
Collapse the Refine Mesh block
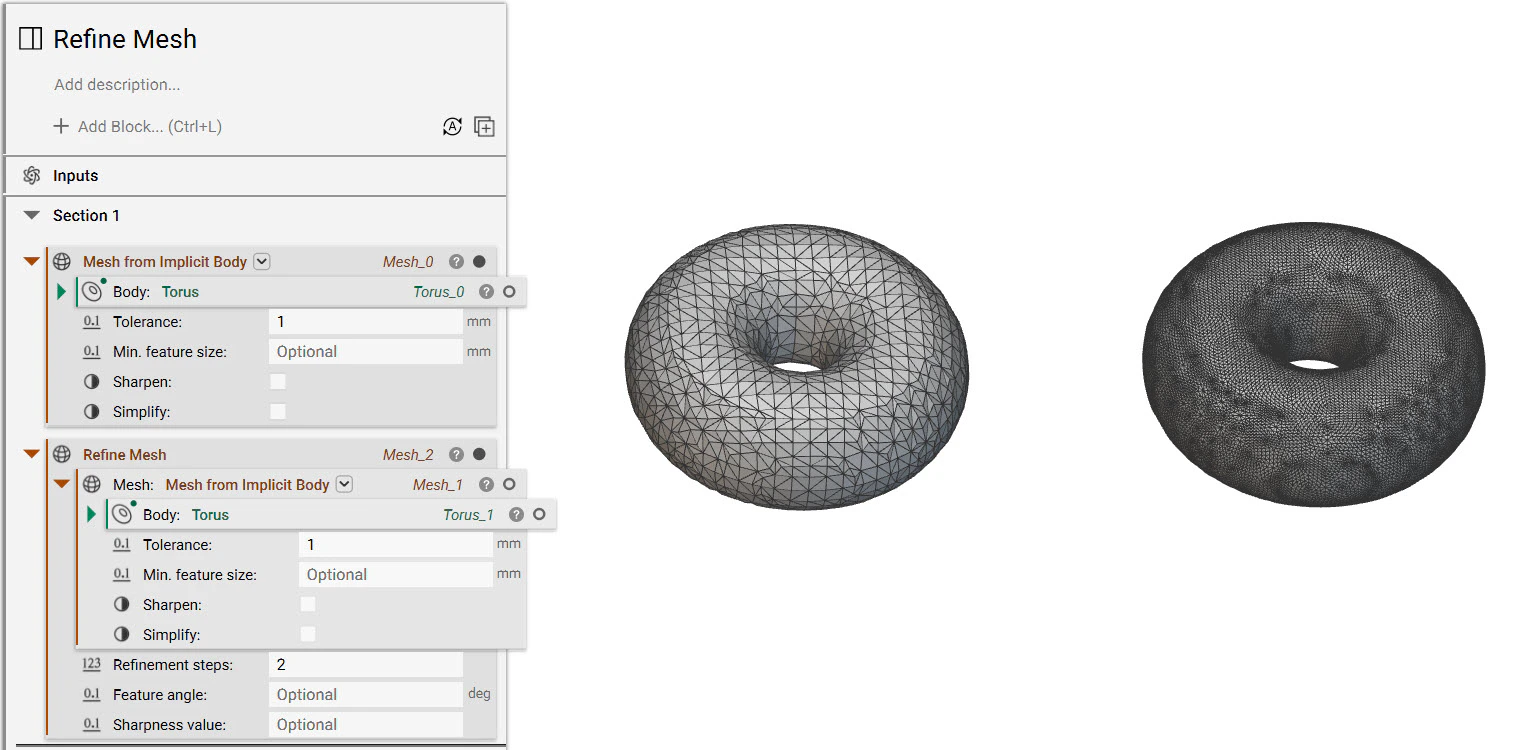pyautogui.click(x=31, y=454)
